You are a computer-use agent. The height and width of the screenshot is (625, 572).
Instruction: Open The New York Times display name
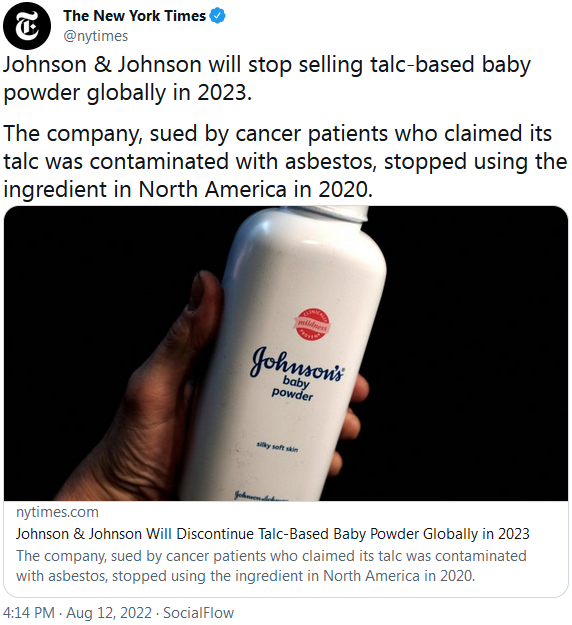pos(134,16)
